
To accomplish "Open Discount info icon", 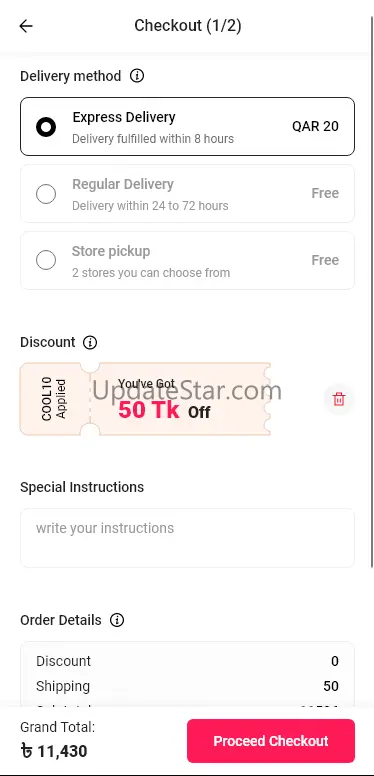I will [x=90, y=342].
